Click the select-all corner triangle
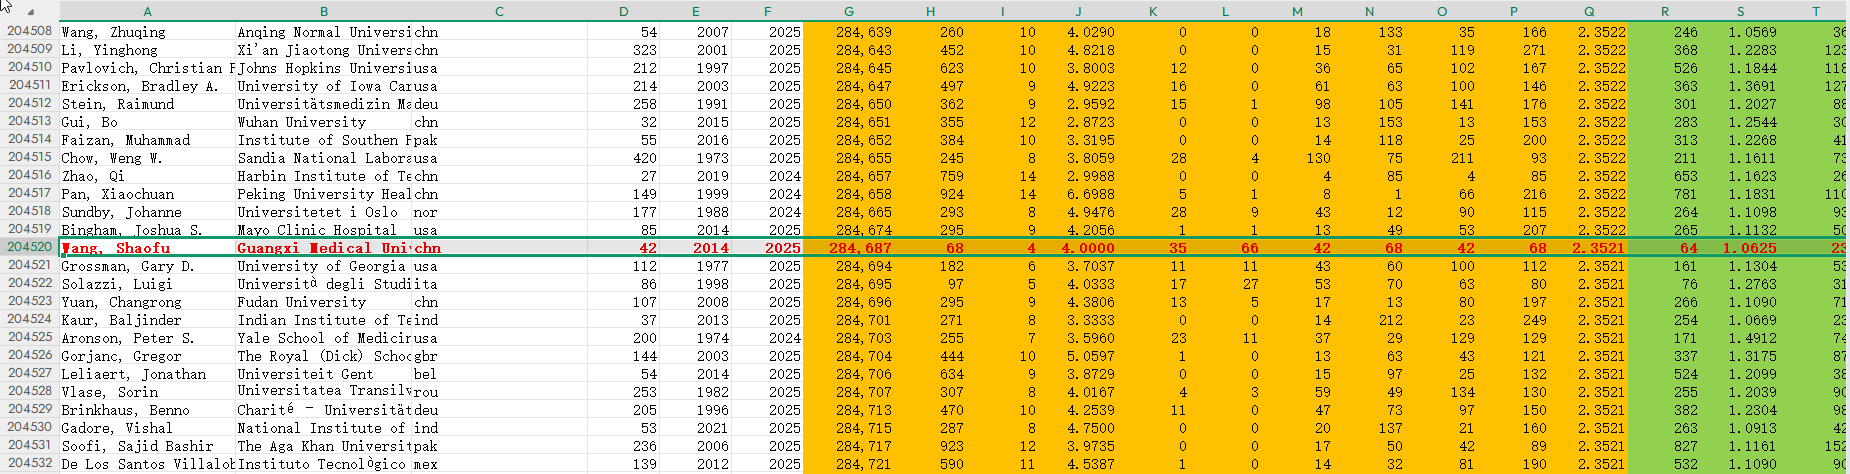The image size is (1850, 474). coord(30,11)
